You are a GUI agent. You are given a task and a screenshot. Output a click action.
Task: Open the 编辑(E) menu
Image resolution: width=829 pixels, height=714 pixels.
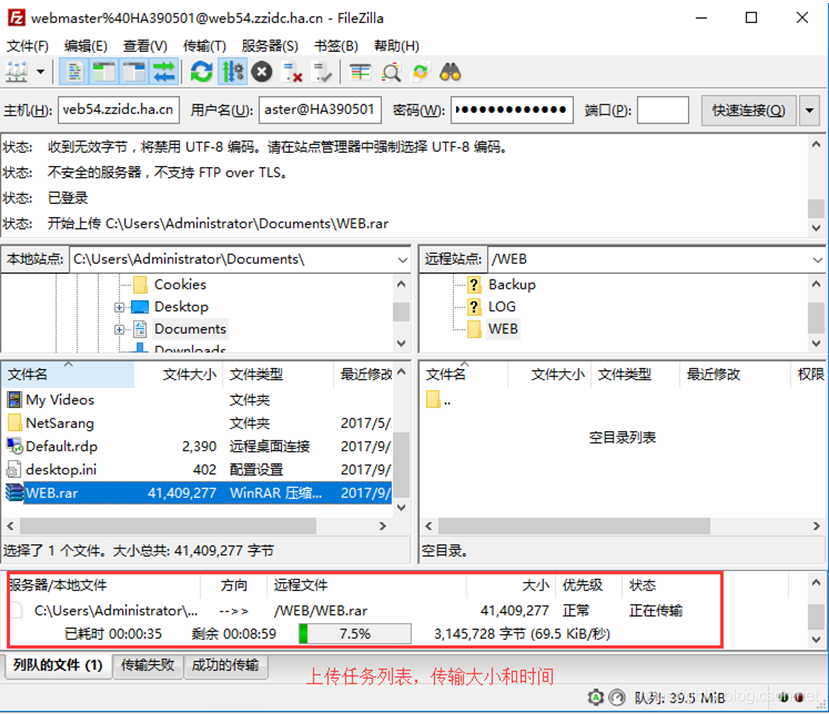(86, 46)
